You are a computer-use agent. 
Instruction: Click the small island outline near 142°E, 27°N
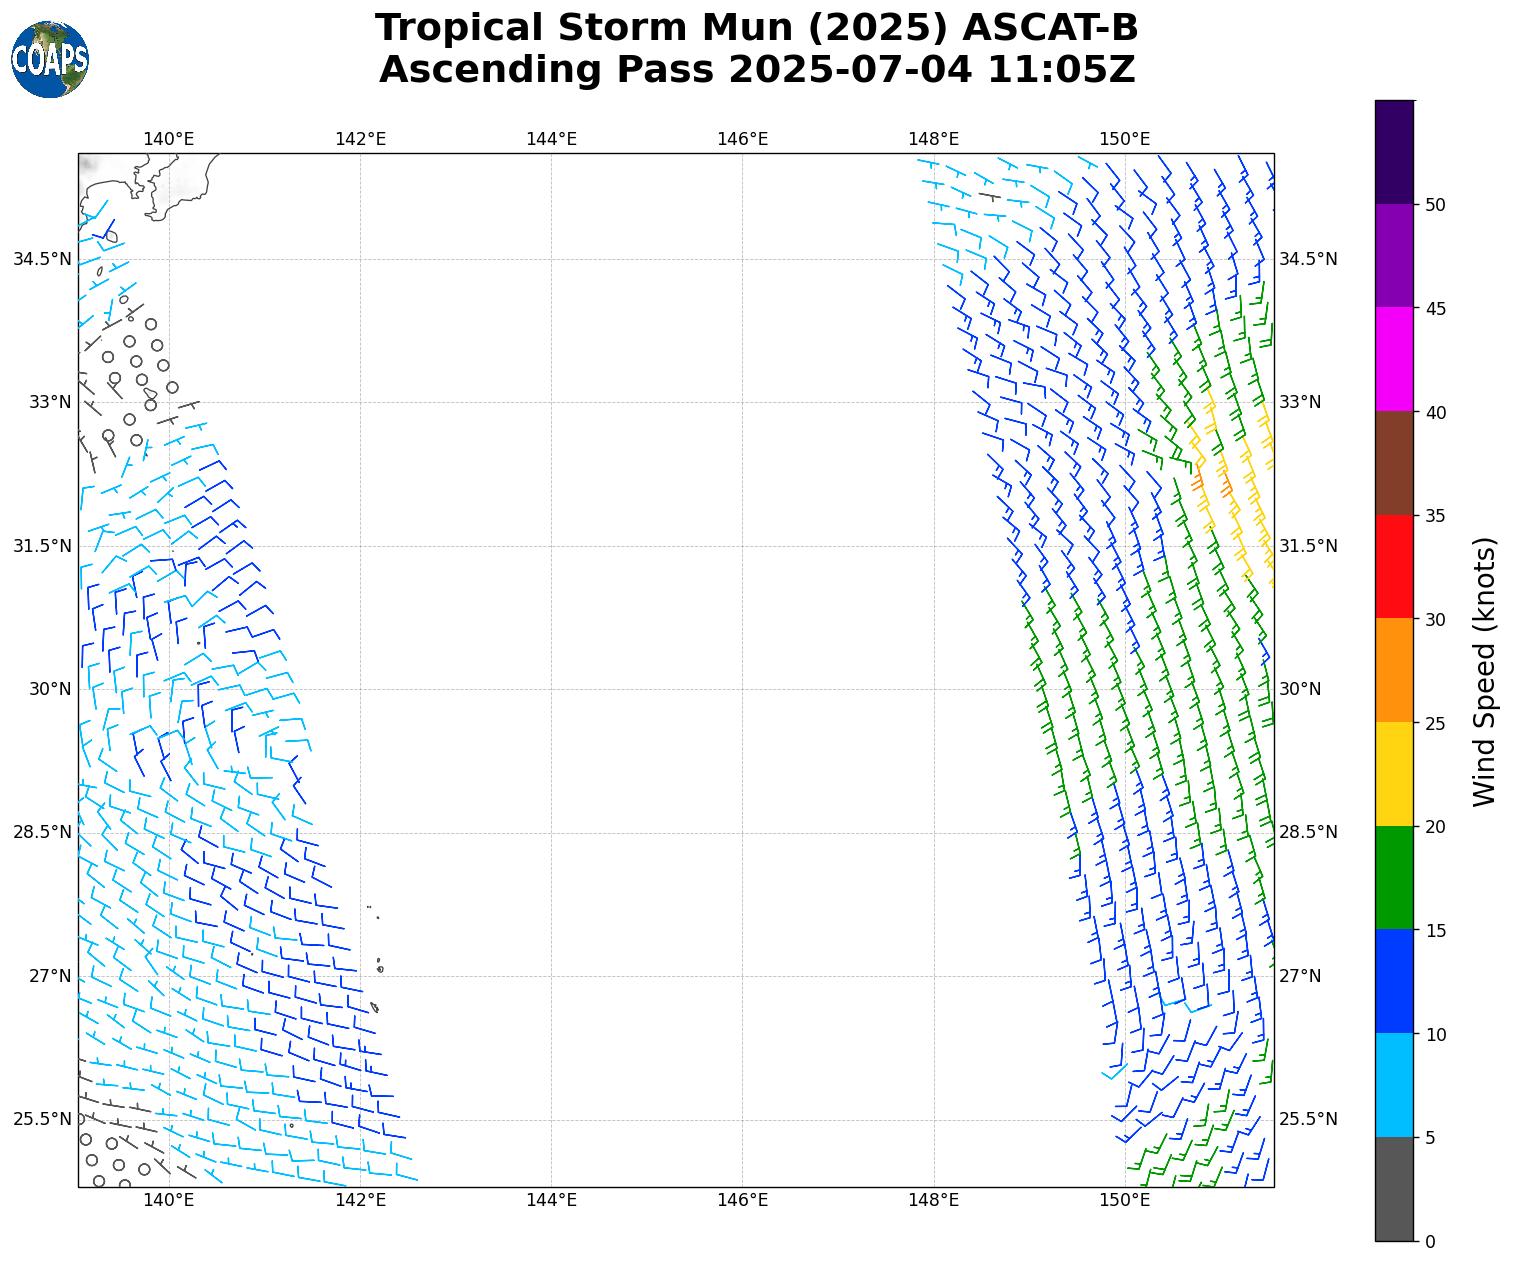[x=380, y=967]
